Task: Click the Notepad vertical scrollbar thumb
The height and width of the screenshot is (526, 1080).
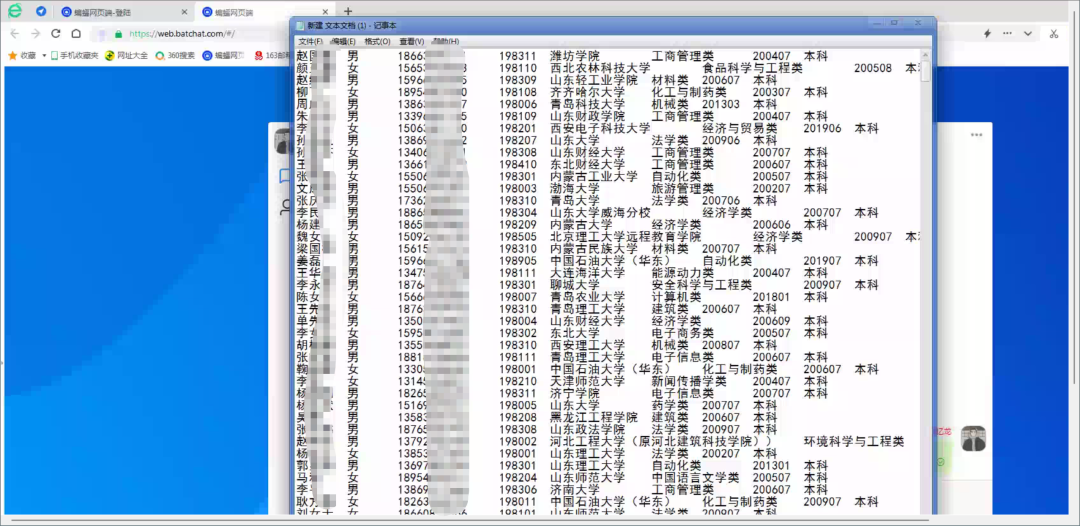Action: 925,71
